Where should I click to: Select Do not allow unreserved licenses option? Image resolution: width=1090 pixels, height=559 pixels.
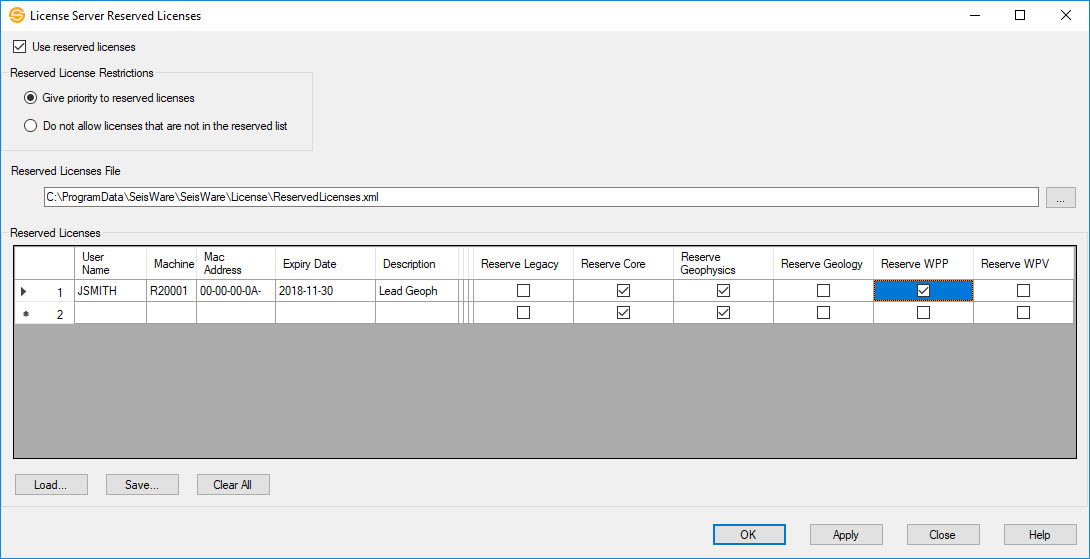coord(31,126)
